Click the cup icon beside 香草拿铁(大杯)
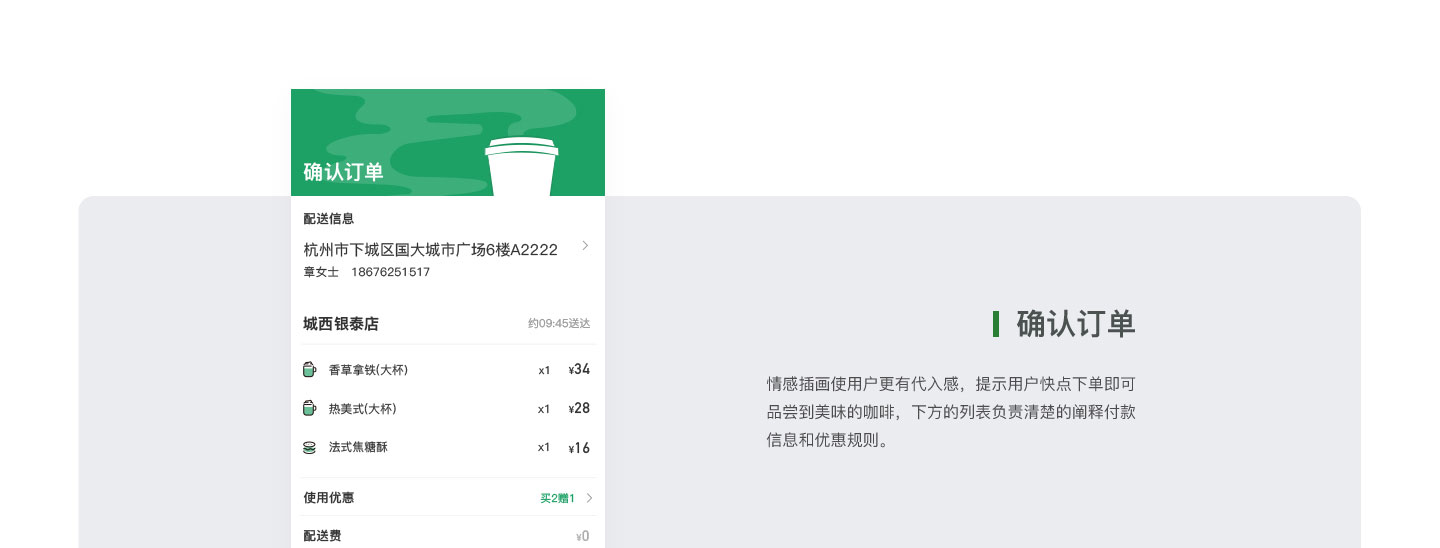Screen dimensions: 1440x548 click(309, 370)
